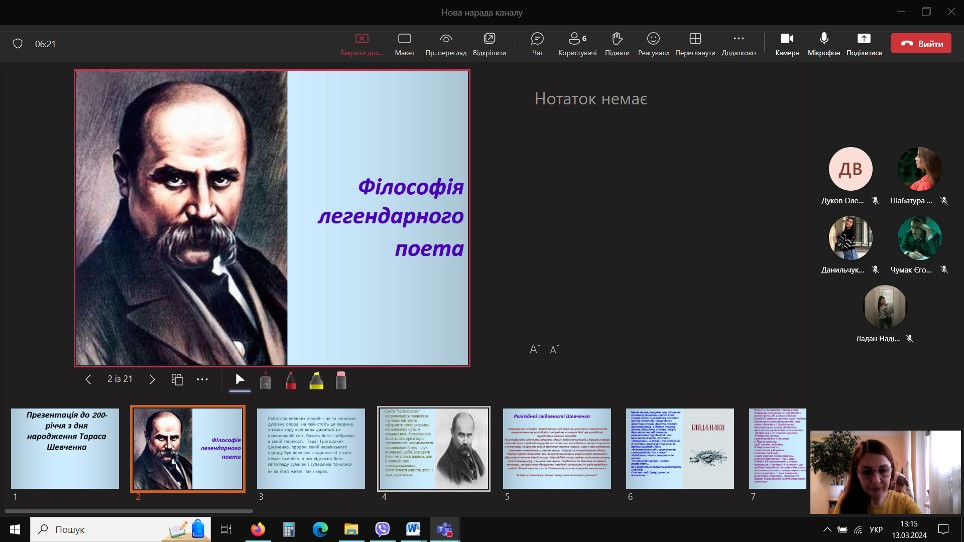Open More actions in meeting toolbar
964x542 pixels.
738,43
